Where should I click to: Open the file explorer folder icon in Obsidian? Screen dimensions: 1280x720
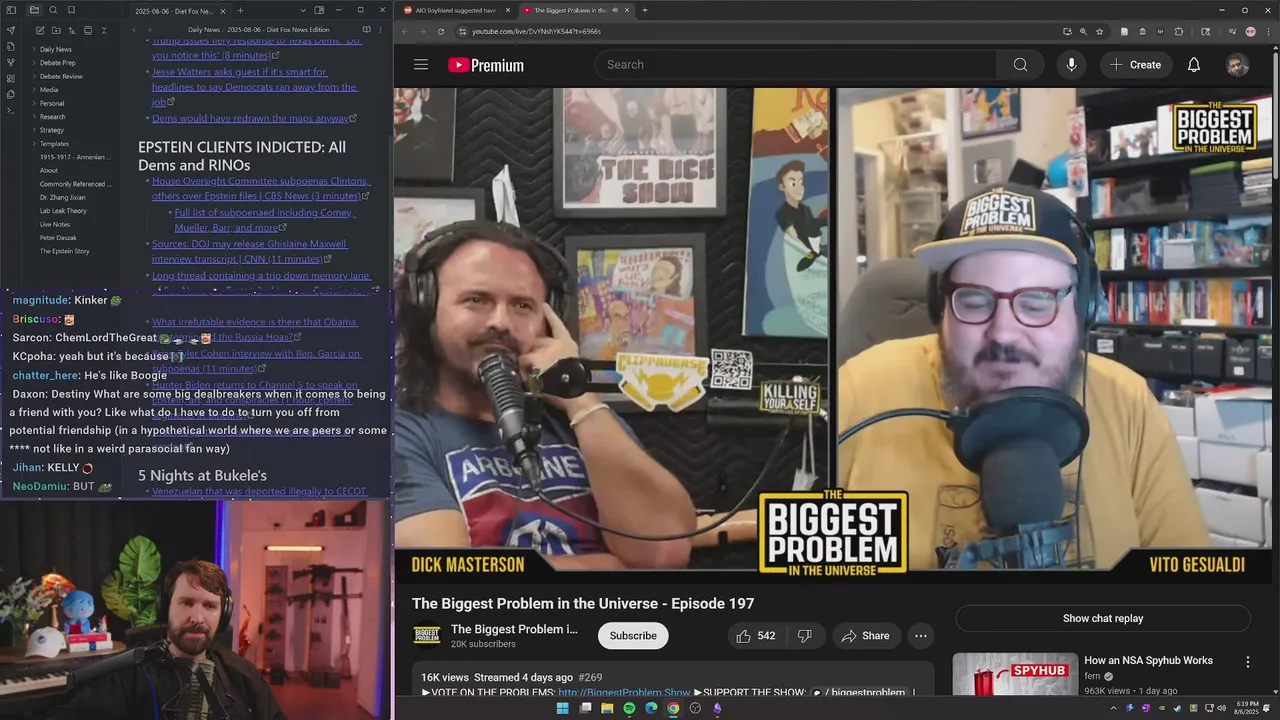click(34, 10)
